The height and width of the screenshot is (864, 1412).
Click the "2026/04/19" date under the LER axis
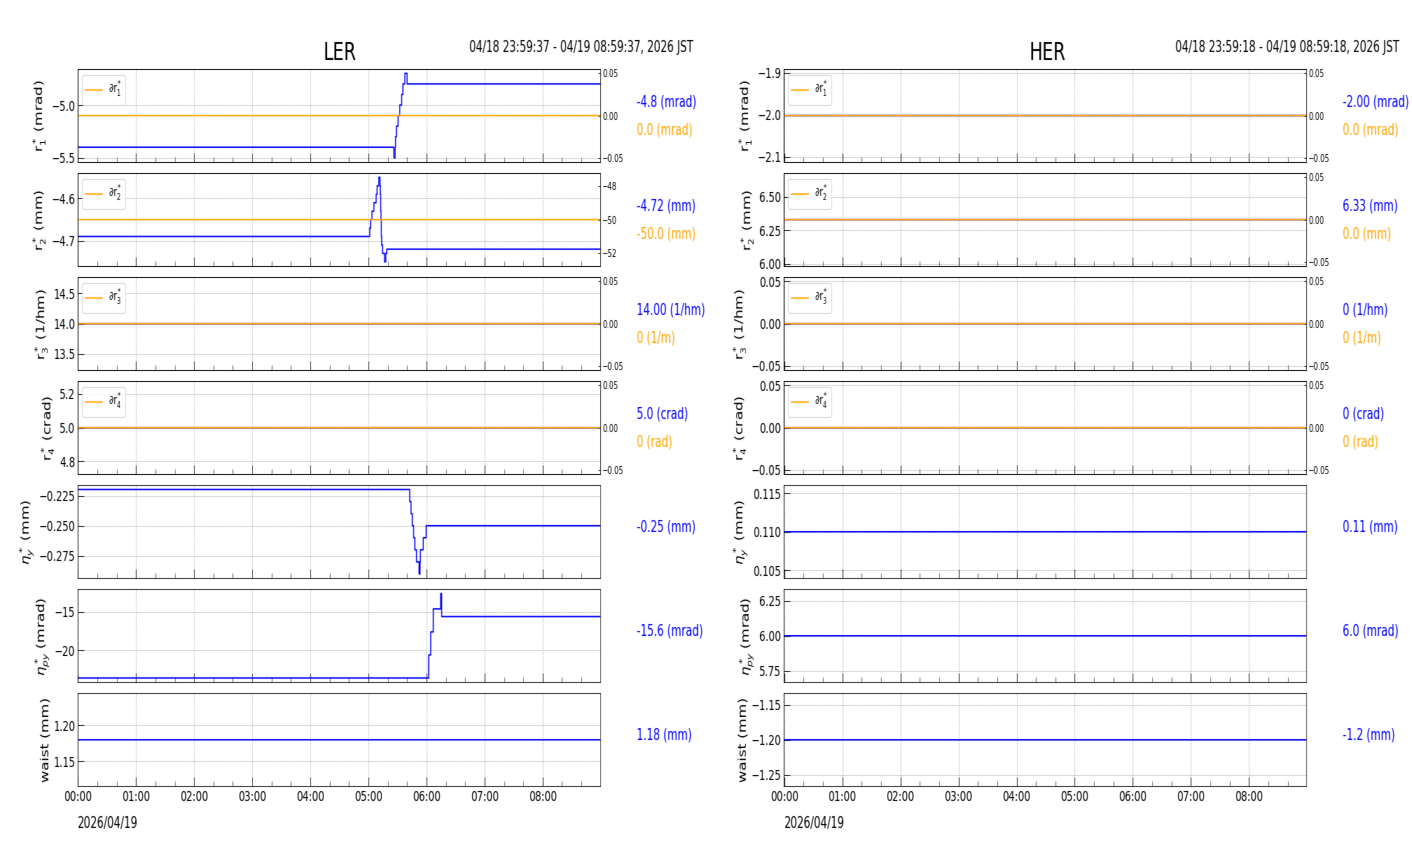tap(107, 823)
